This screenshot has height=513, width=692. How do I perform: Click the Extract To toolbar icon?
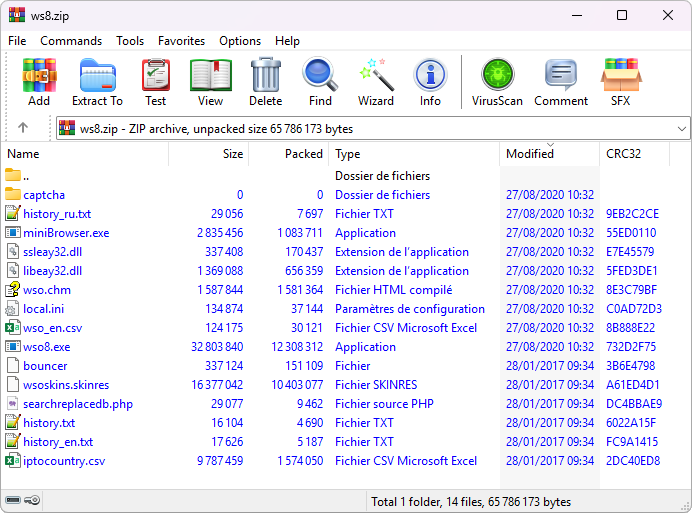pos(97,82)
